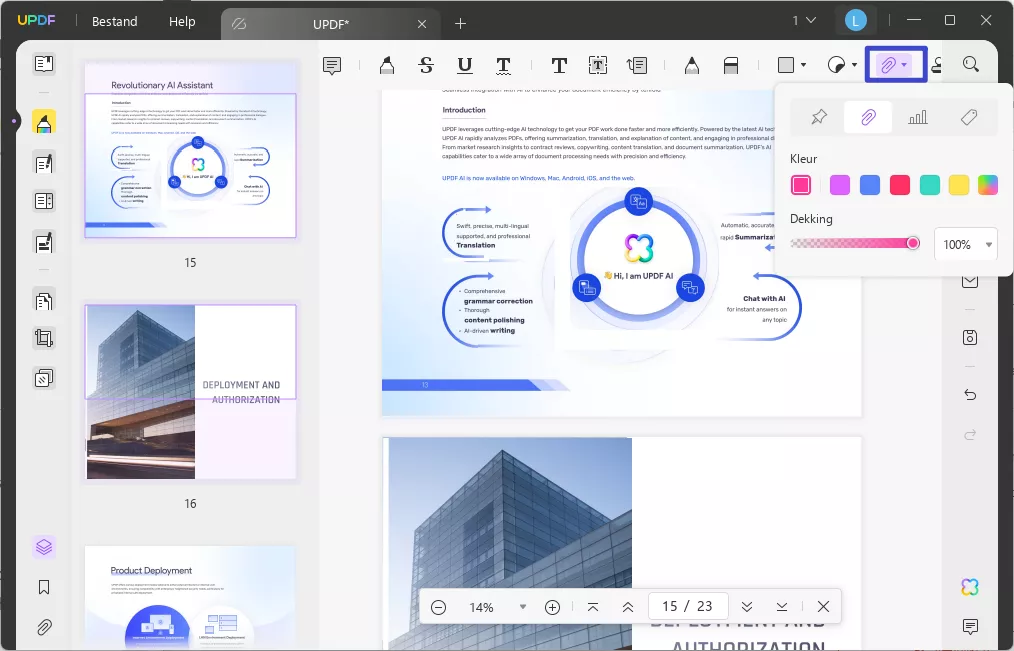This screenshot has width=1014, height=651.
Task: Select the Sticker tool
Action: [837, 65]
